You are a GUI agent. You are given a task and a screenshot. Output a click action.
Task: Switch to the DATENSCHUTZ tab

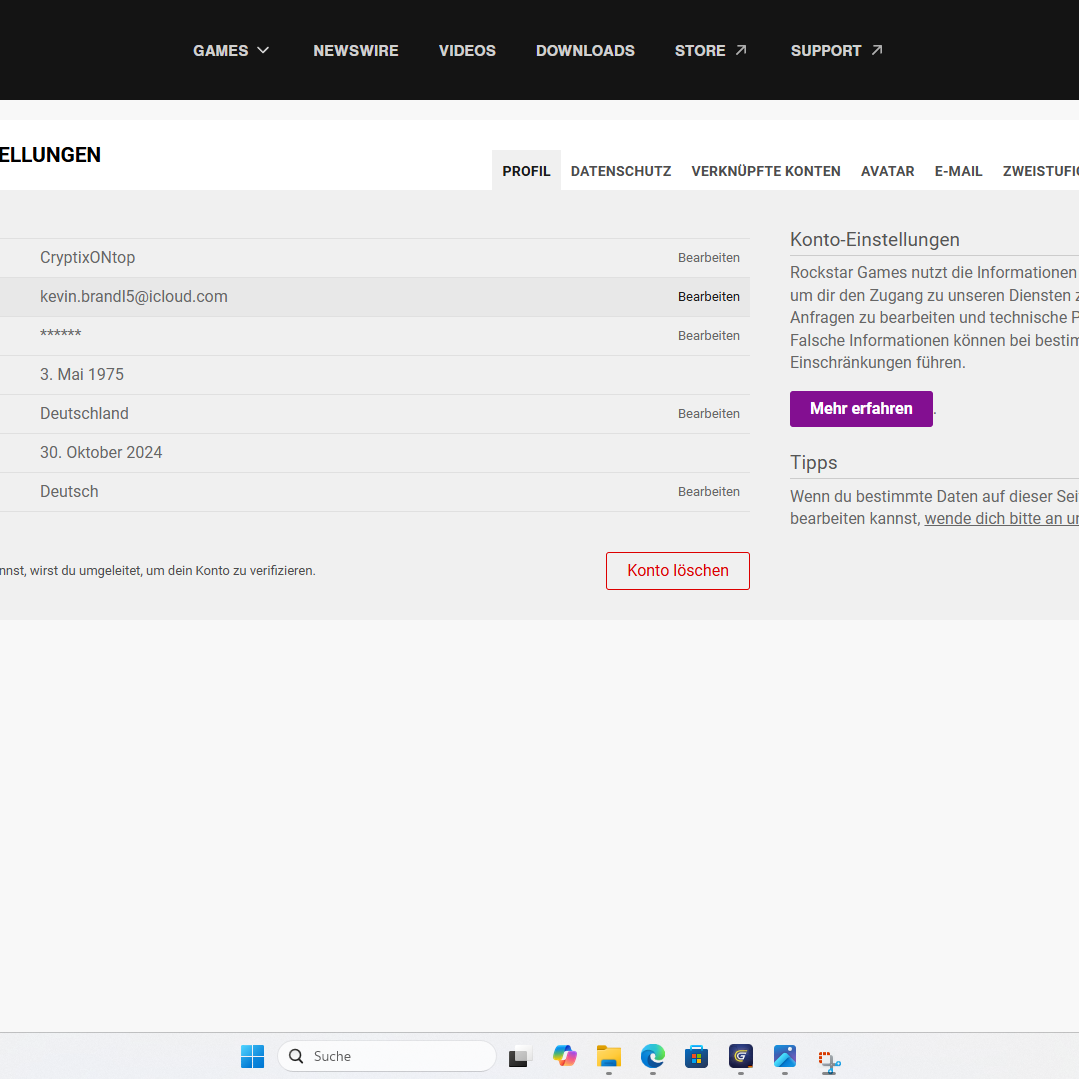tap(621, 171)
